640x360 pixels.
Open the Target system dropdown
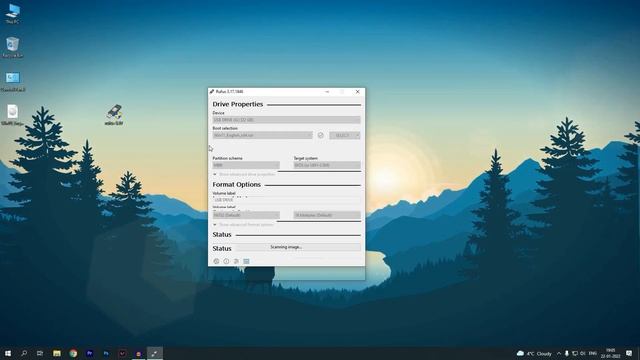coord(327,165)
